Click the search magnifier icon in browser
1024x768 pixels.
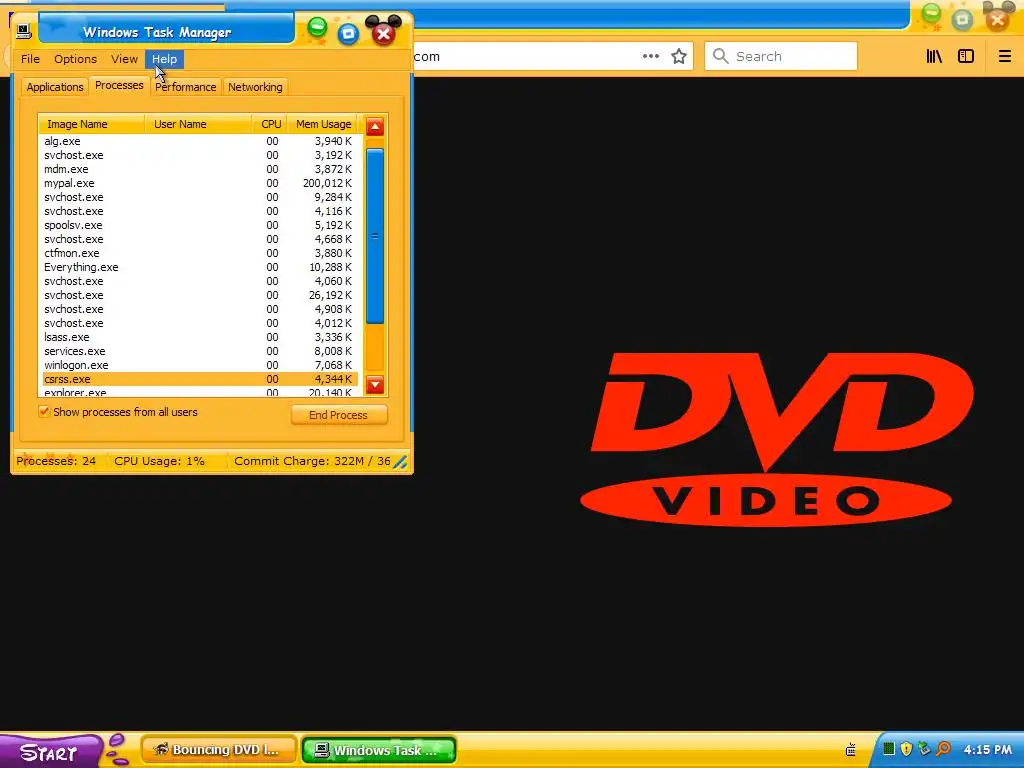720,56
